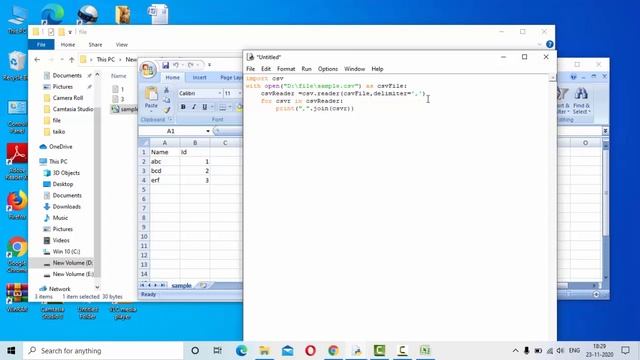Open Adobe Reader desktop shortcut
Screen dimensions: 640x360
[x=17, y=161]
